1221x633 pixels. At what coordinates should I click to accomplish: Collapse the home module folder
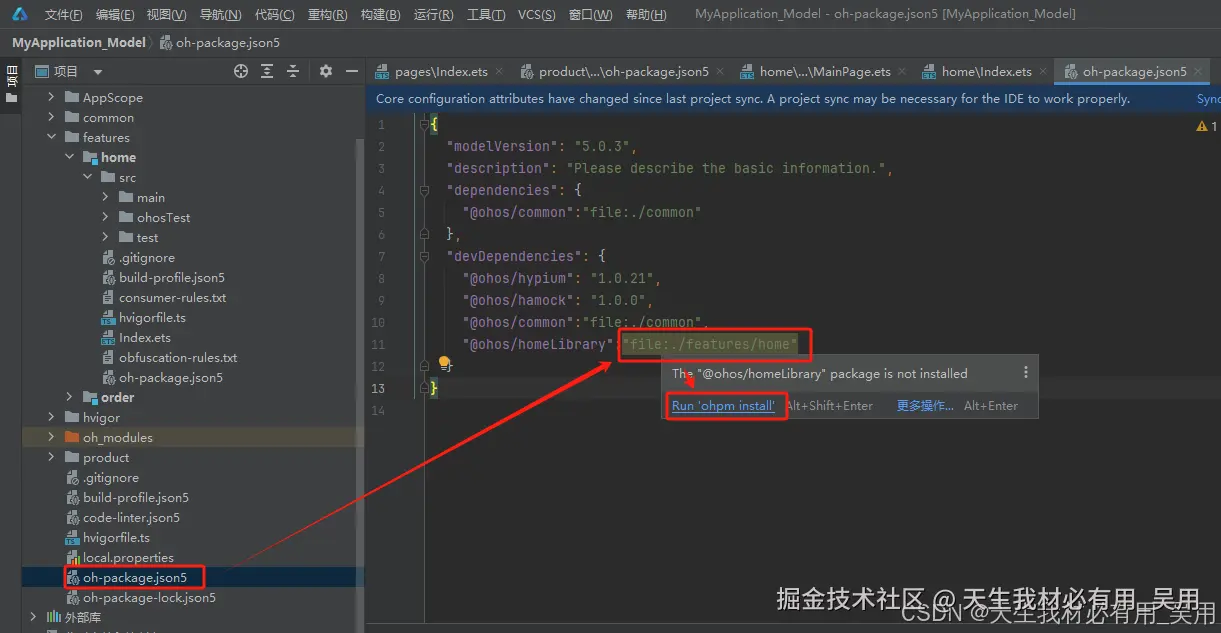point(70,158)
